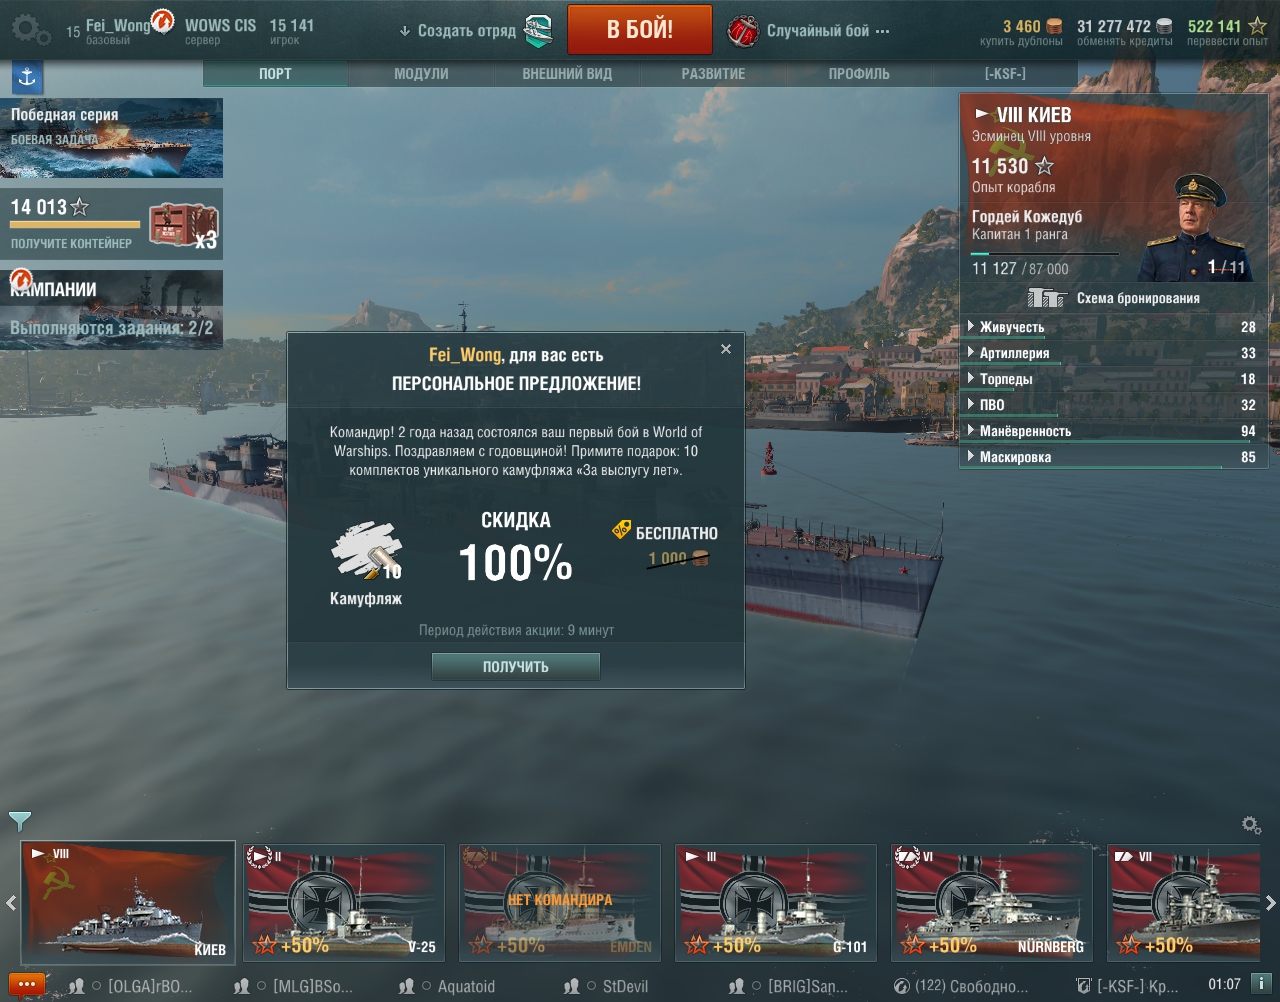This screenshot has height=1002, width=1280.
Task: Click the anchor port icon
Action: click(27, 76)
